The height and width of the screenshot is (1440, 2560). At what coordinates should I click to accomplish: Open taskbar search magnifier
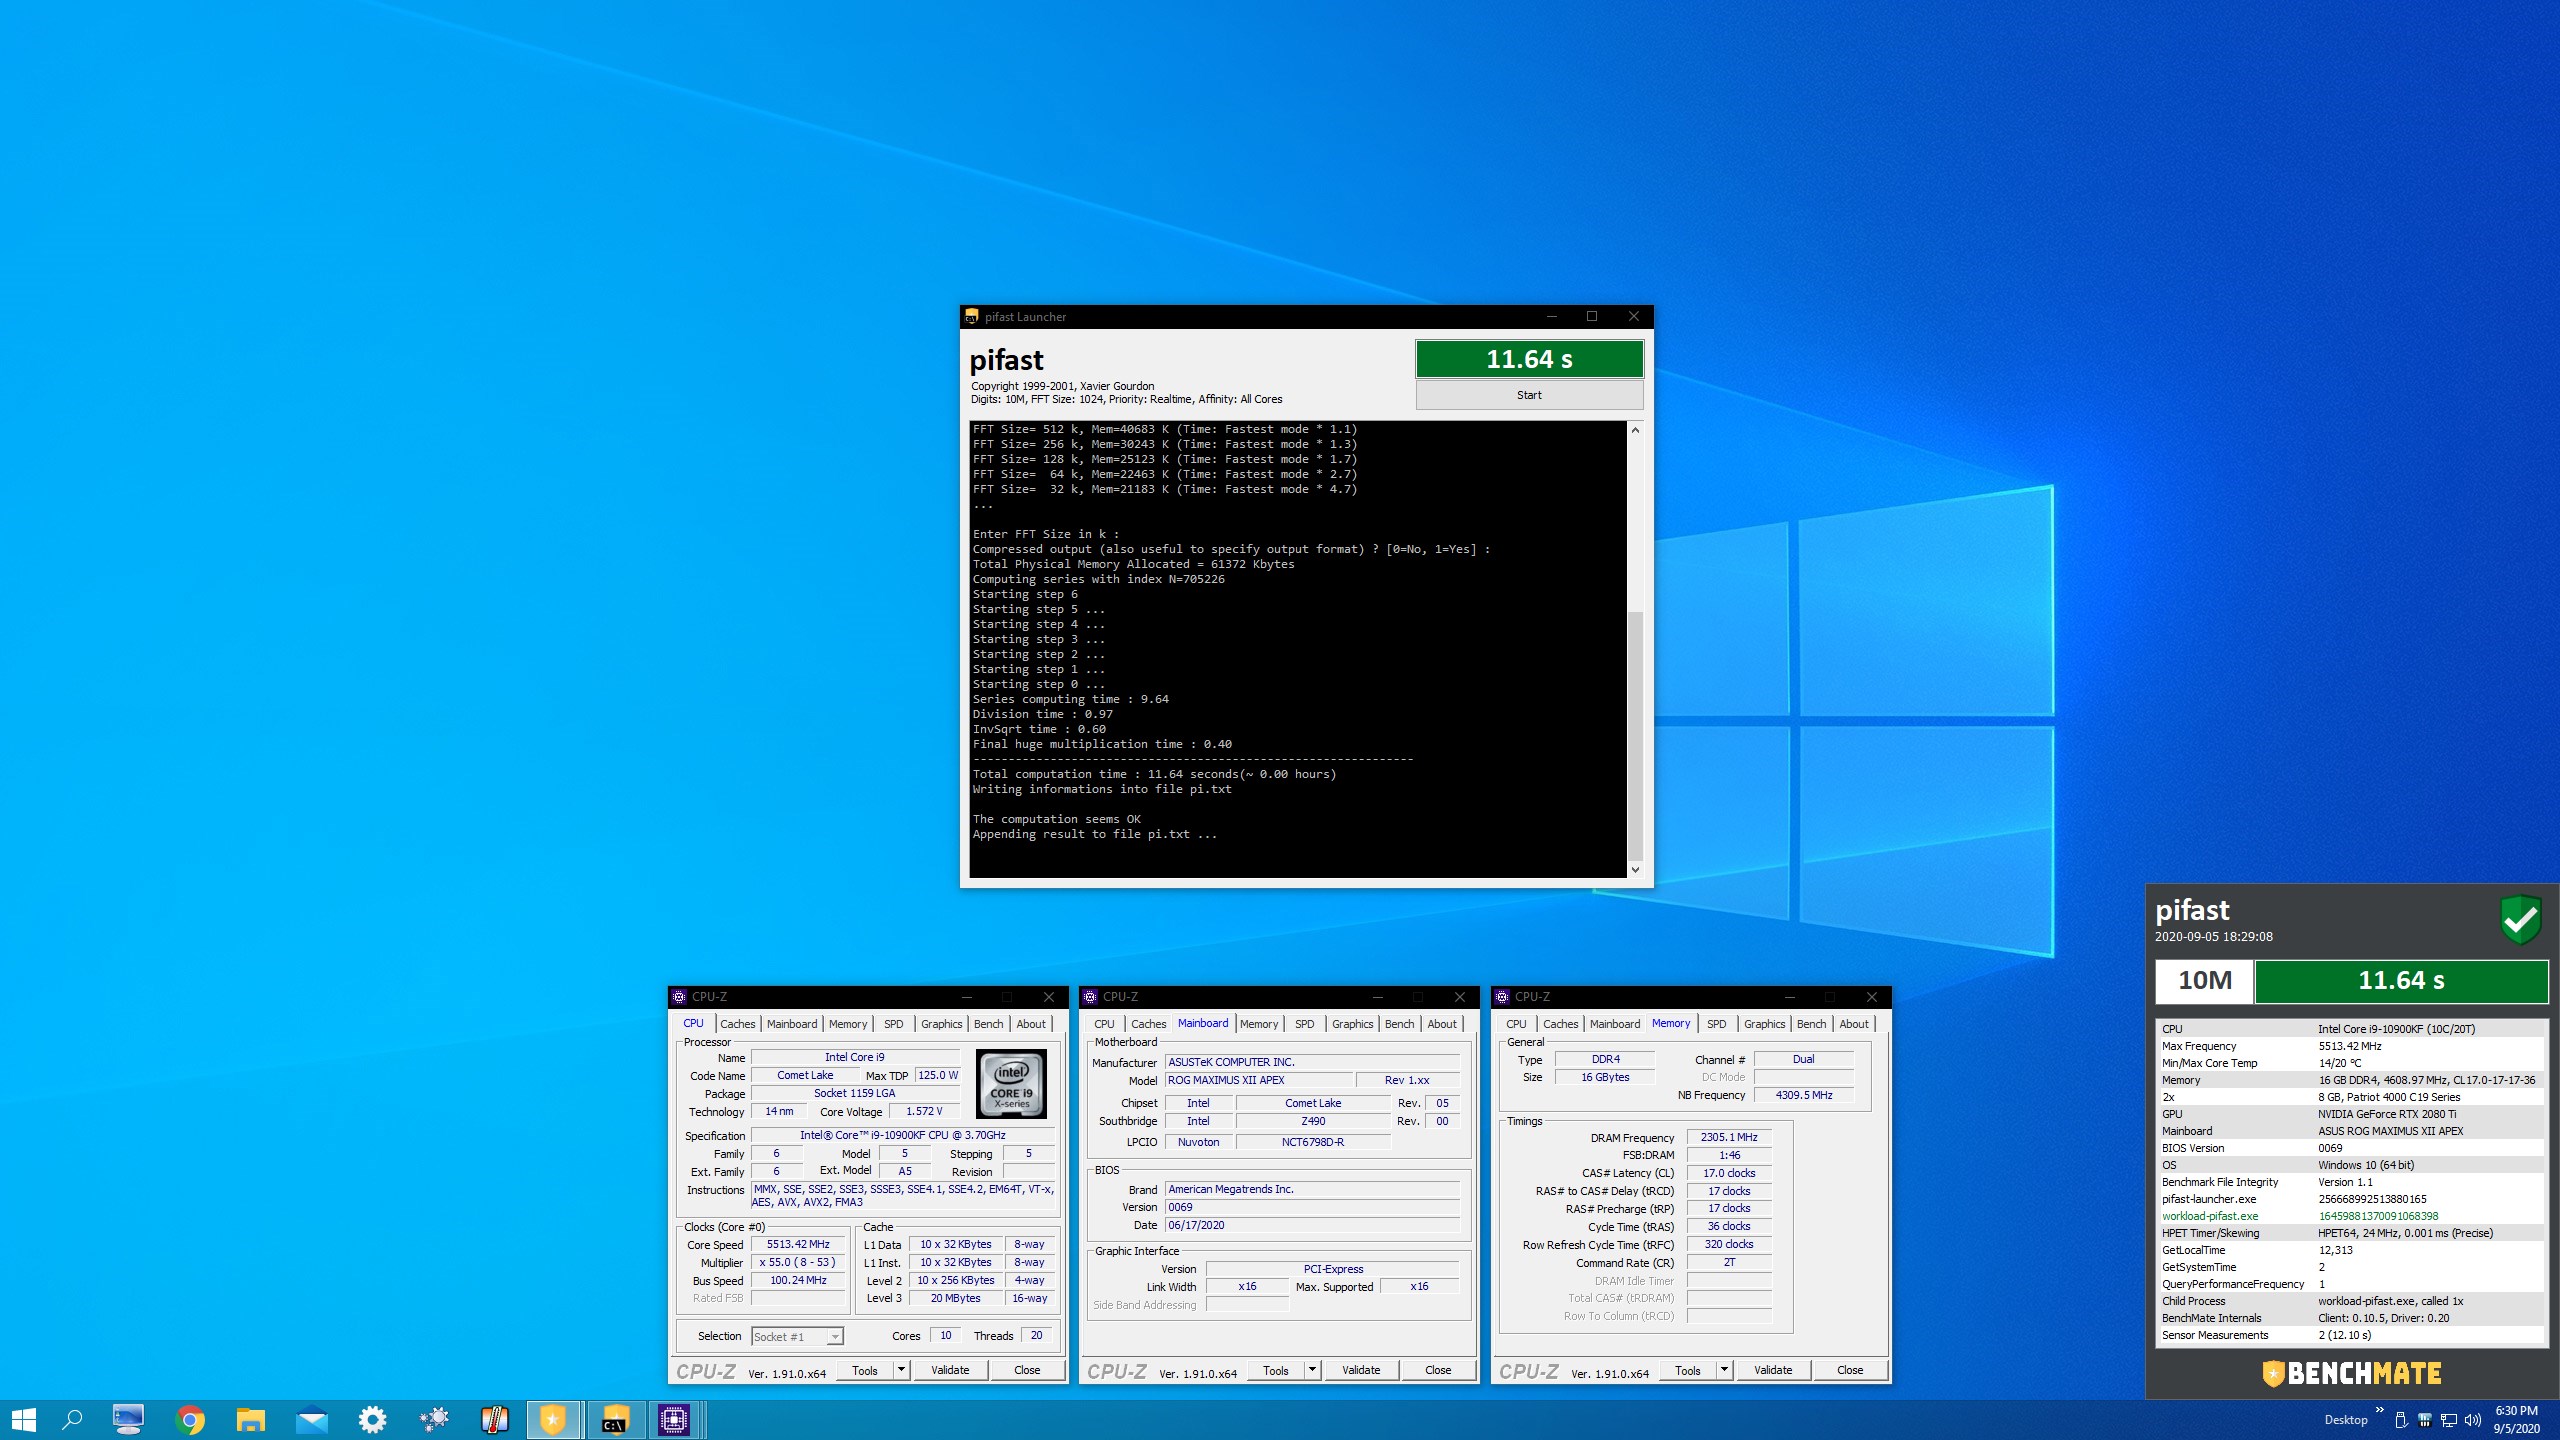(x=72, y=1419)
